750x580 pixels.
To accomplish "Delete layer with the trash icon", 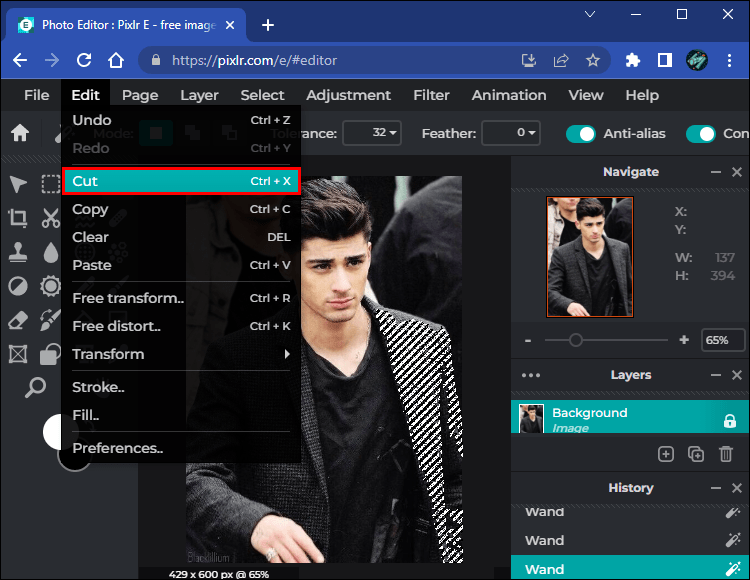I will 727,454.
